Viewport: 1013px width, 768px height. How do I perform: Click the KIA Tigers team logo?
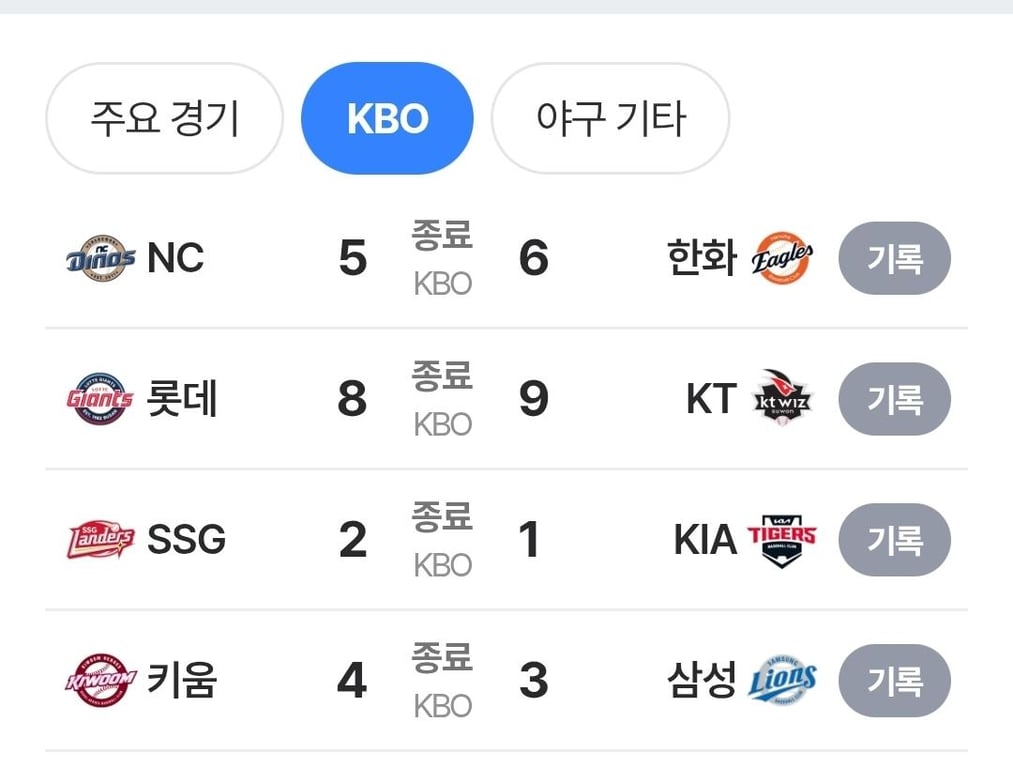(782, 540)
